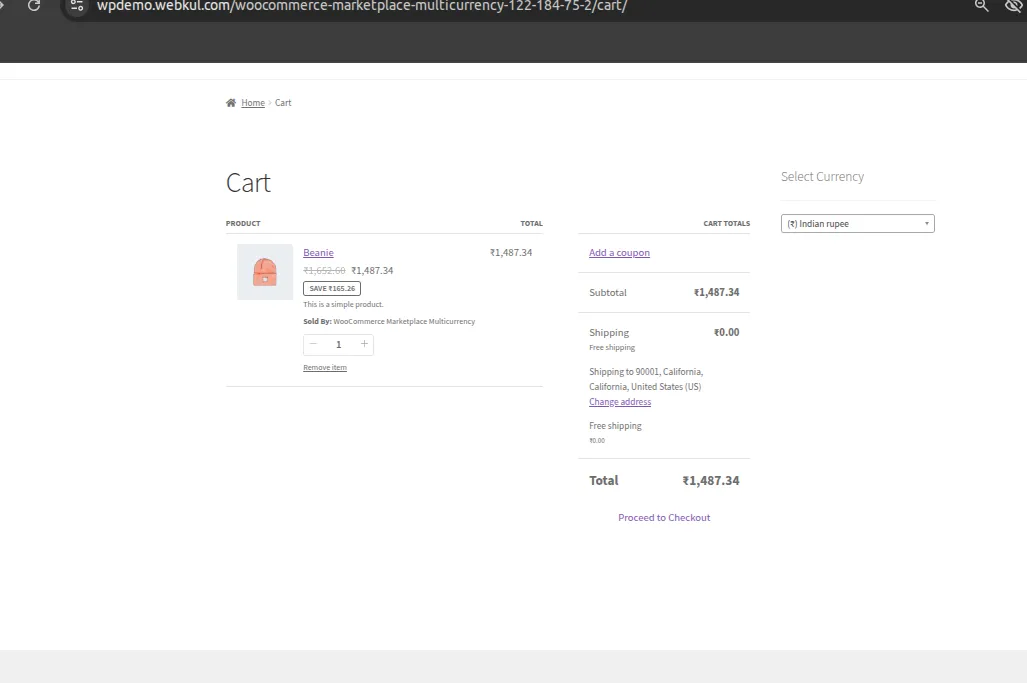Click the home icon in breadcrumb
Viewport: 1027px width, 683px height.
[x=231, y=103]
